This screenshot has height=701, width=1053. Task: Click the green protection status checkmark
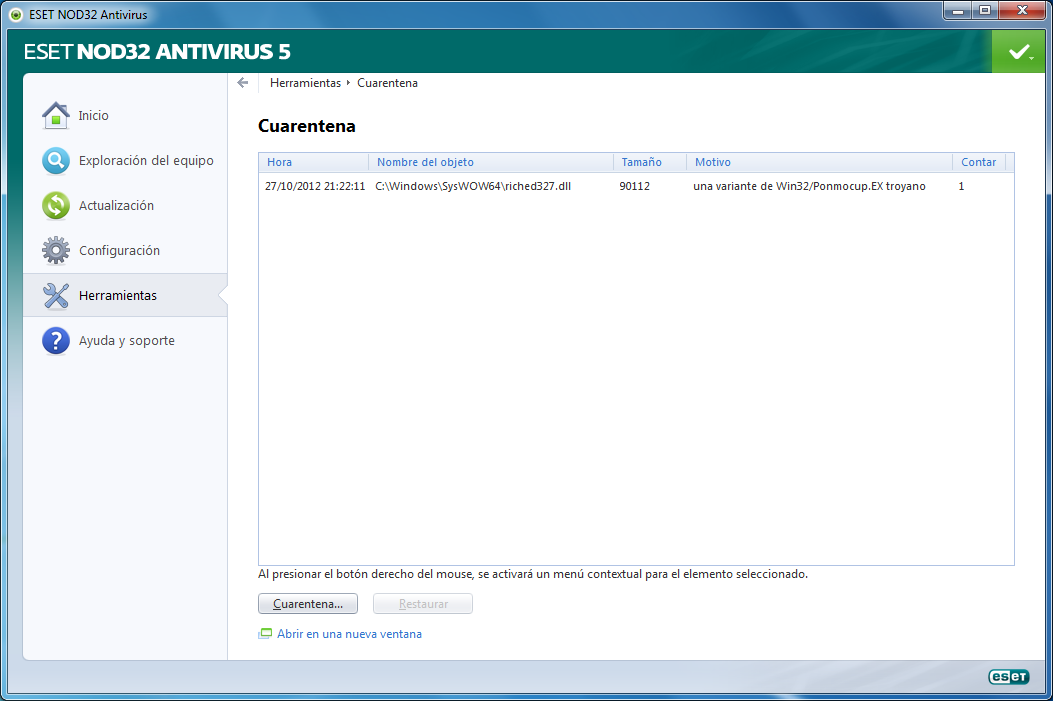tap(1019, 52)
